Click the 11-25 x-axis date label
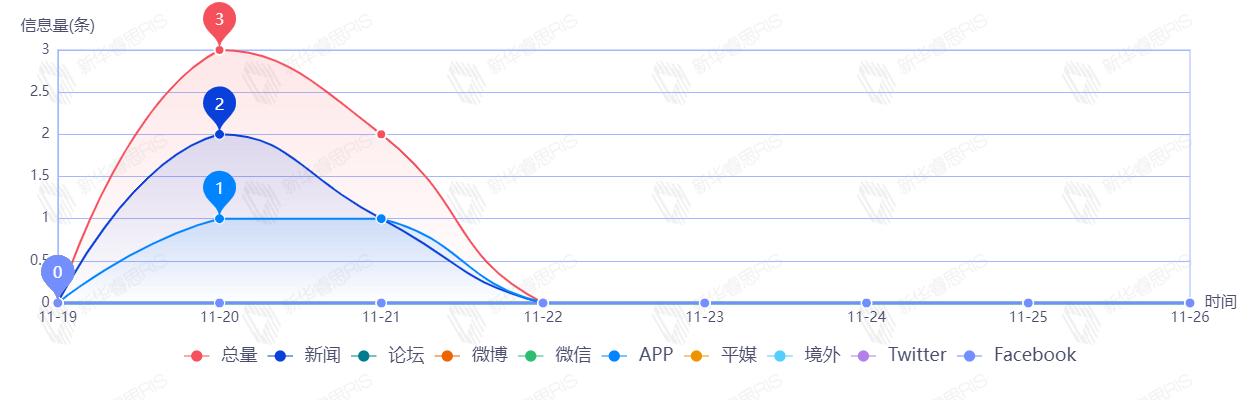This screenshot has height=400, width=1260. click(1028, 317)
